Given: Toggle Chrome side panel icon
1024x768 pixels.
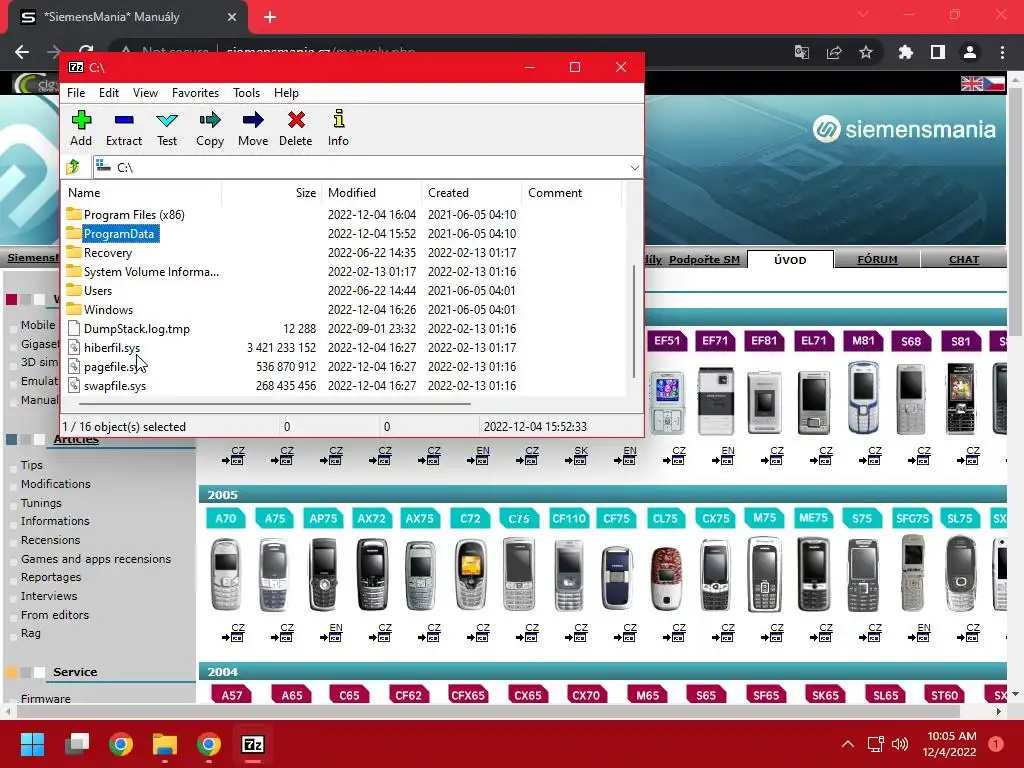Looking at the screenshot, I should [938, 52].
